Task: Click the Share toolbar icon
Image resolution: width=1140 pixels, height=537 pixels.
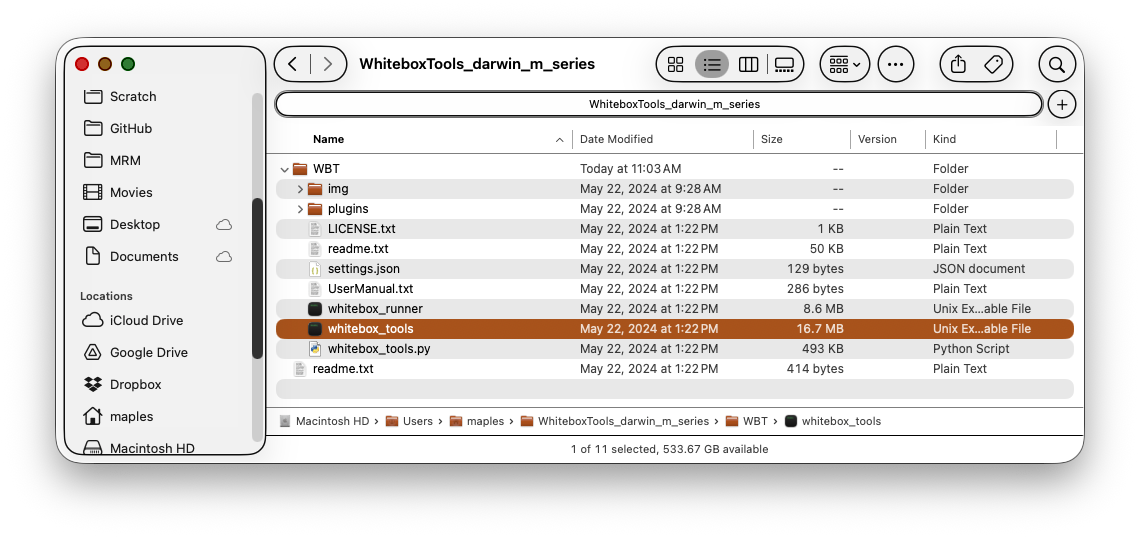Action: [958, 65]
